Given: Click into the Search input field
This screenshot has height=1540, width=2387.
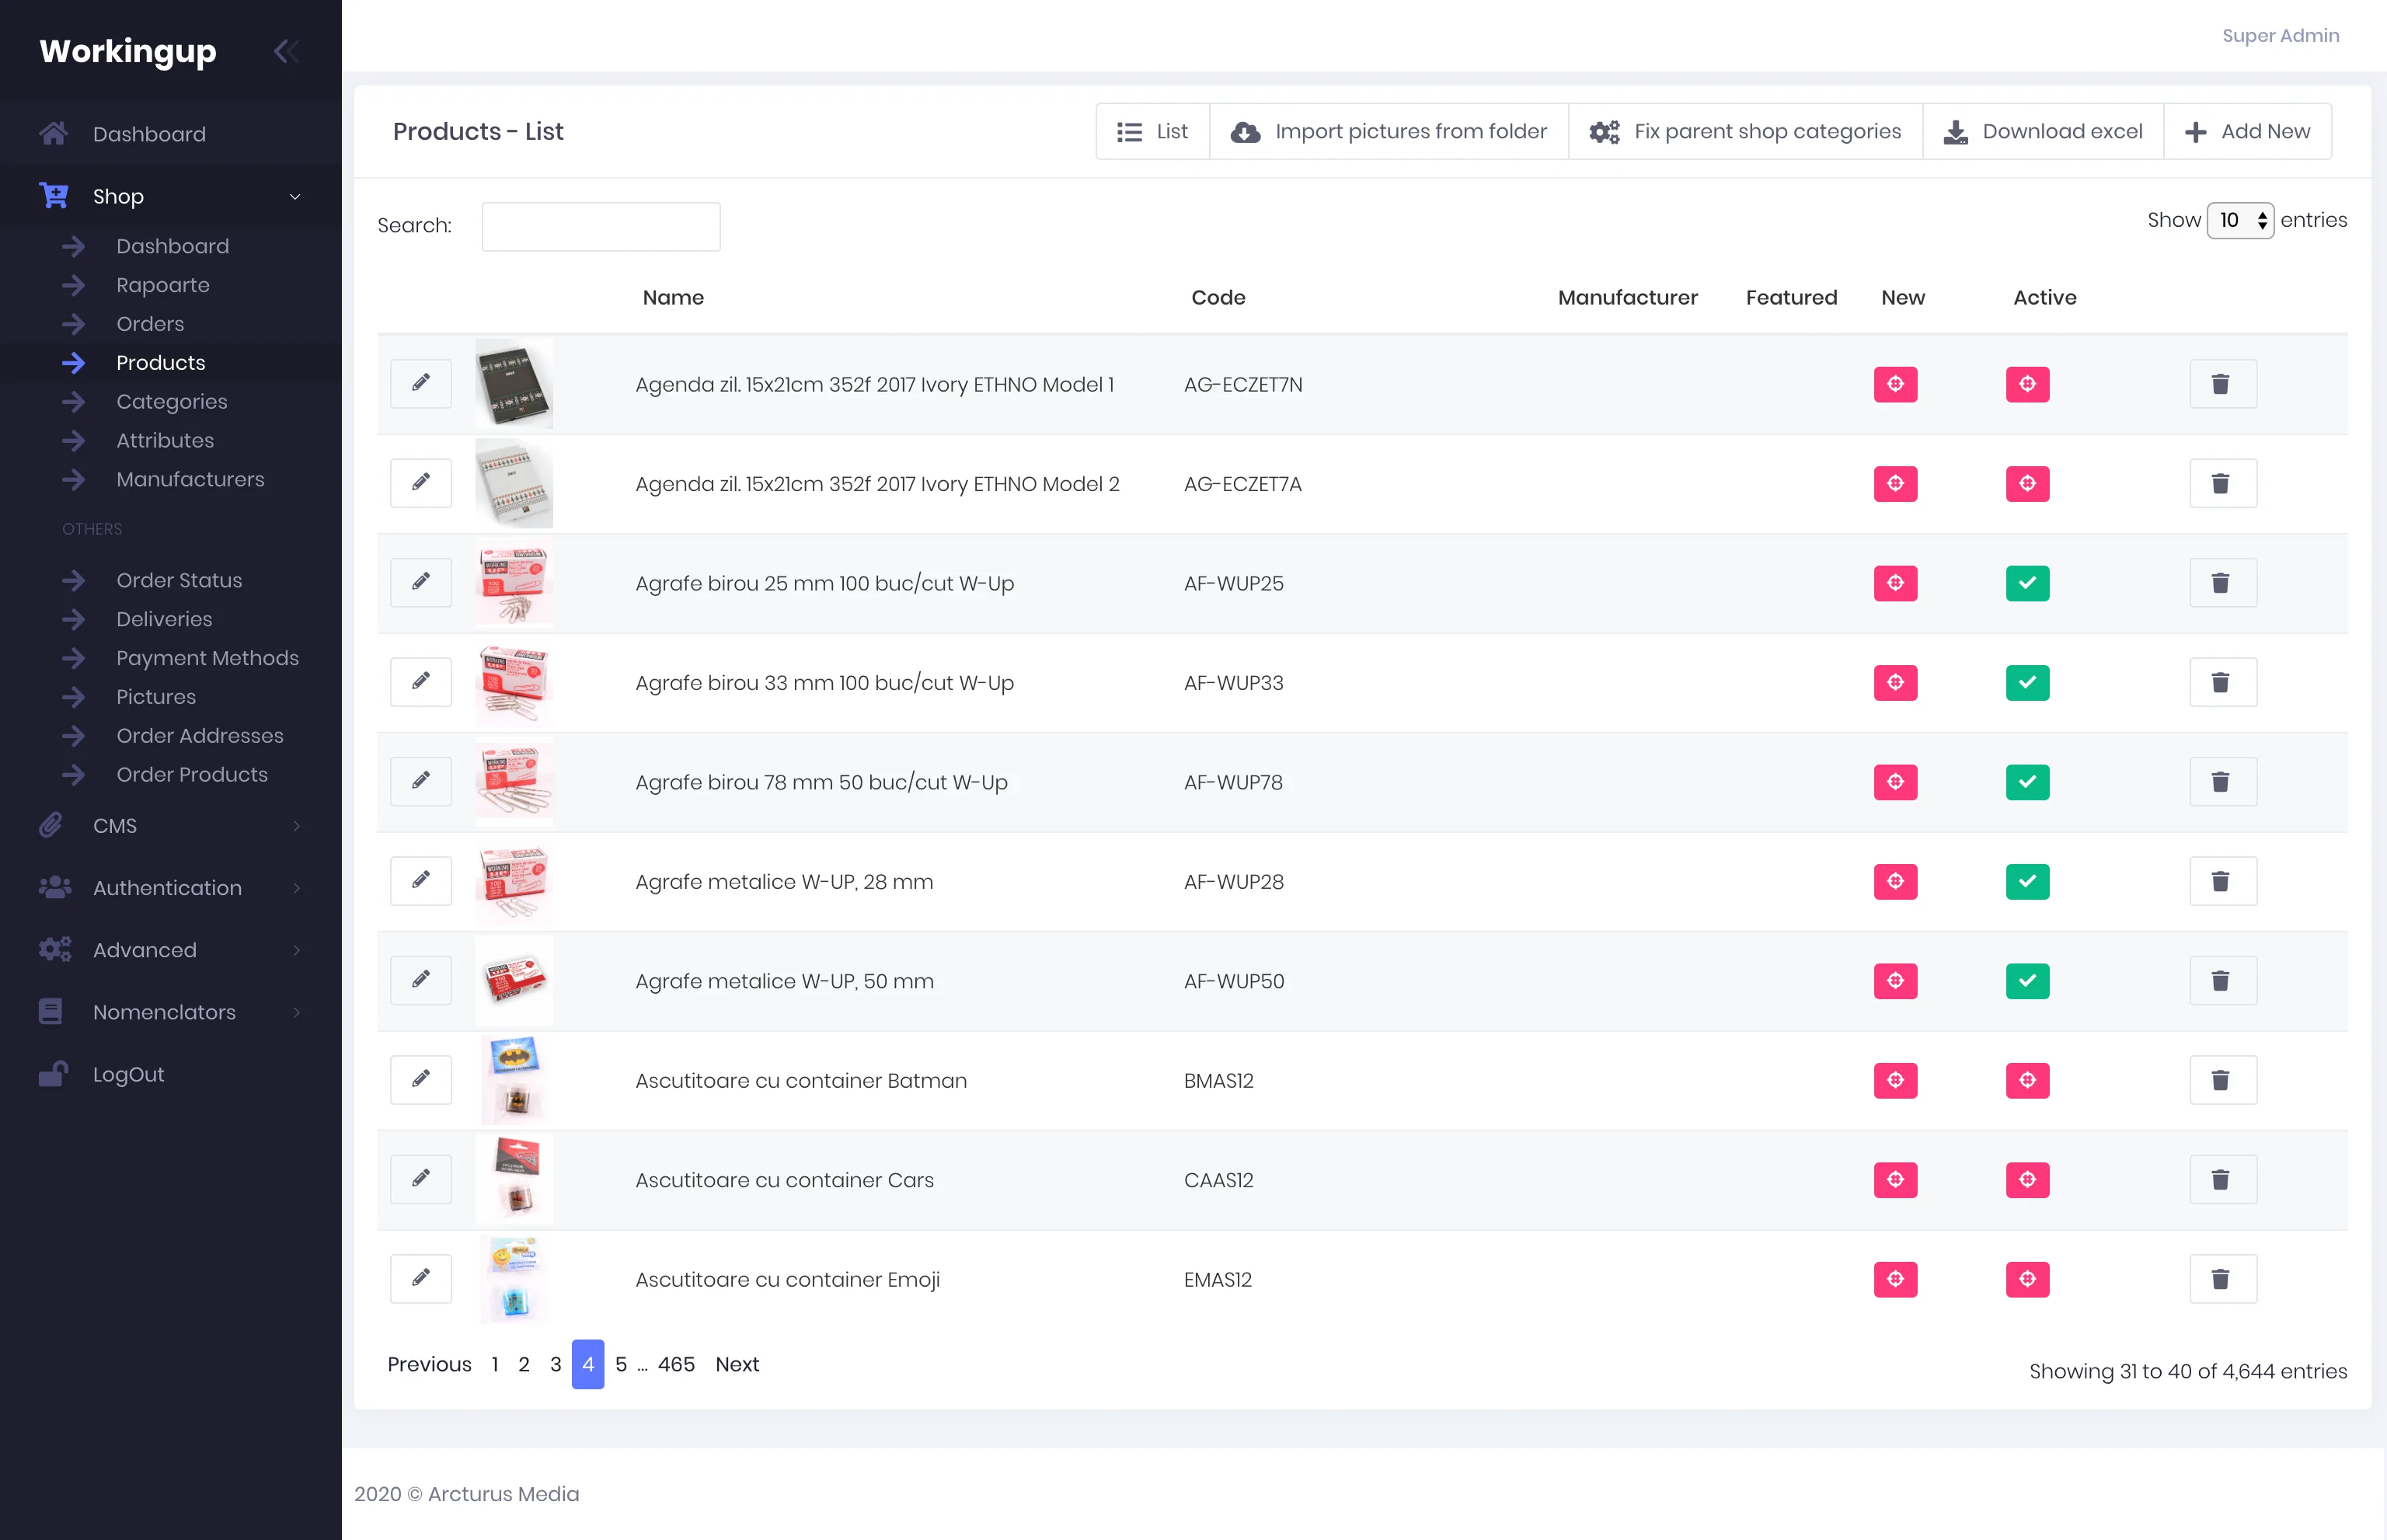Looking at the screenshot, I should (600, 227).
